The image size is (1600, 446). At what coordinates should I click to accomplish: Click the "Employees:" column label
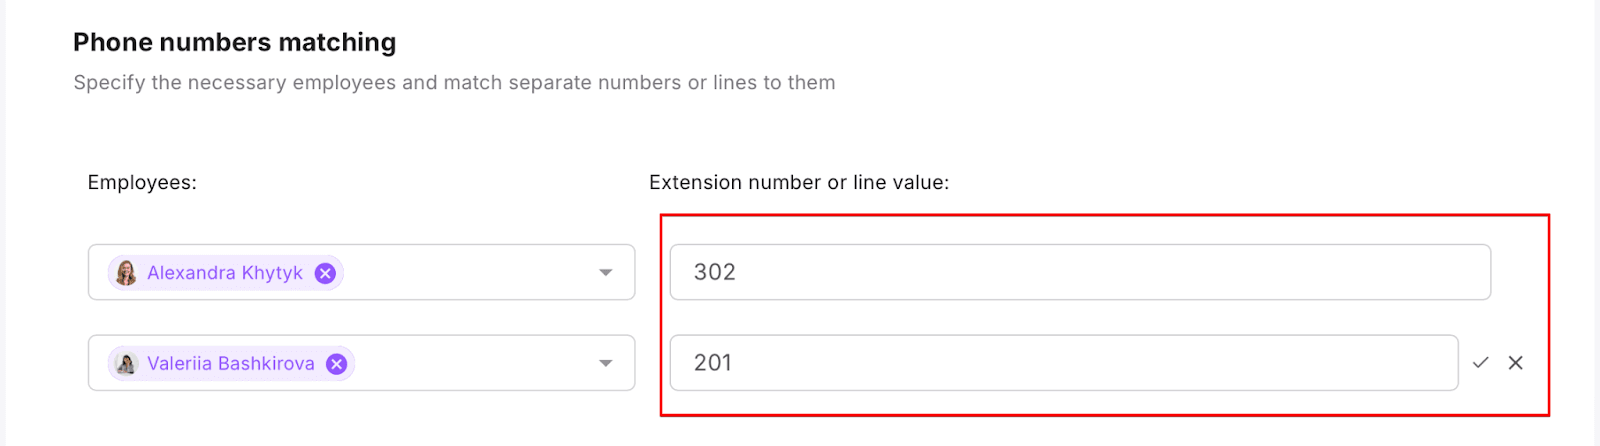tap(142, 182)
